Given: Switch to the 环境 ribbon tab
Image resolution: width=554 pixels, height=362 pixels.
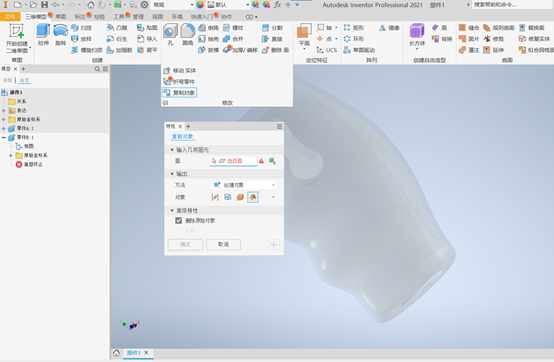Looking at the screenshot, I should coord(177,17).
